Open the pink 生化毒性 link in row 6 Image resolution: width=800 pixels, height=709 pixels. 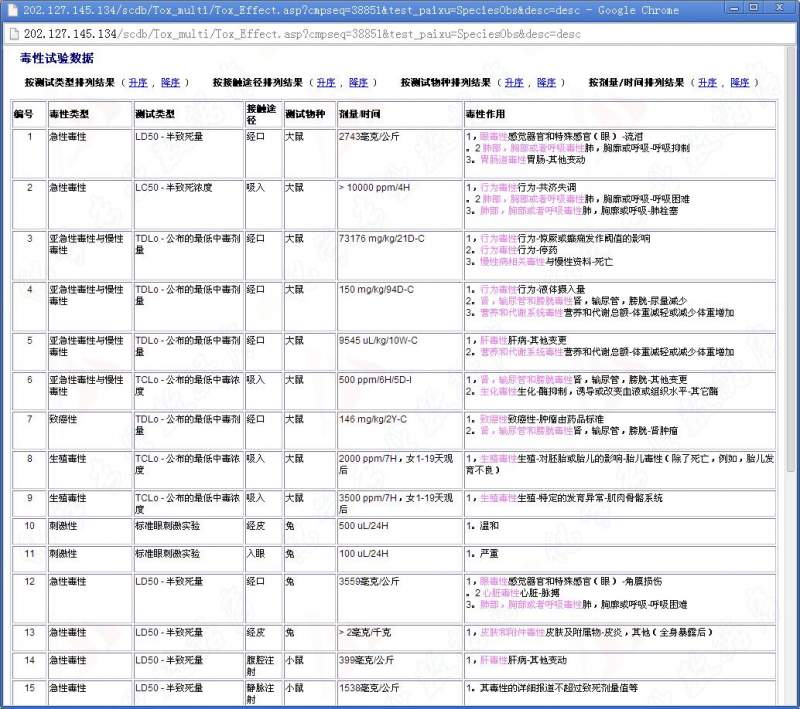(499, 391)
